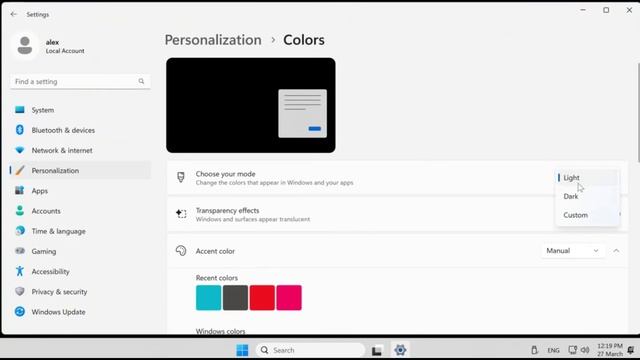Click the System monitor icon
640x360 pixels.
coord(20,110)
